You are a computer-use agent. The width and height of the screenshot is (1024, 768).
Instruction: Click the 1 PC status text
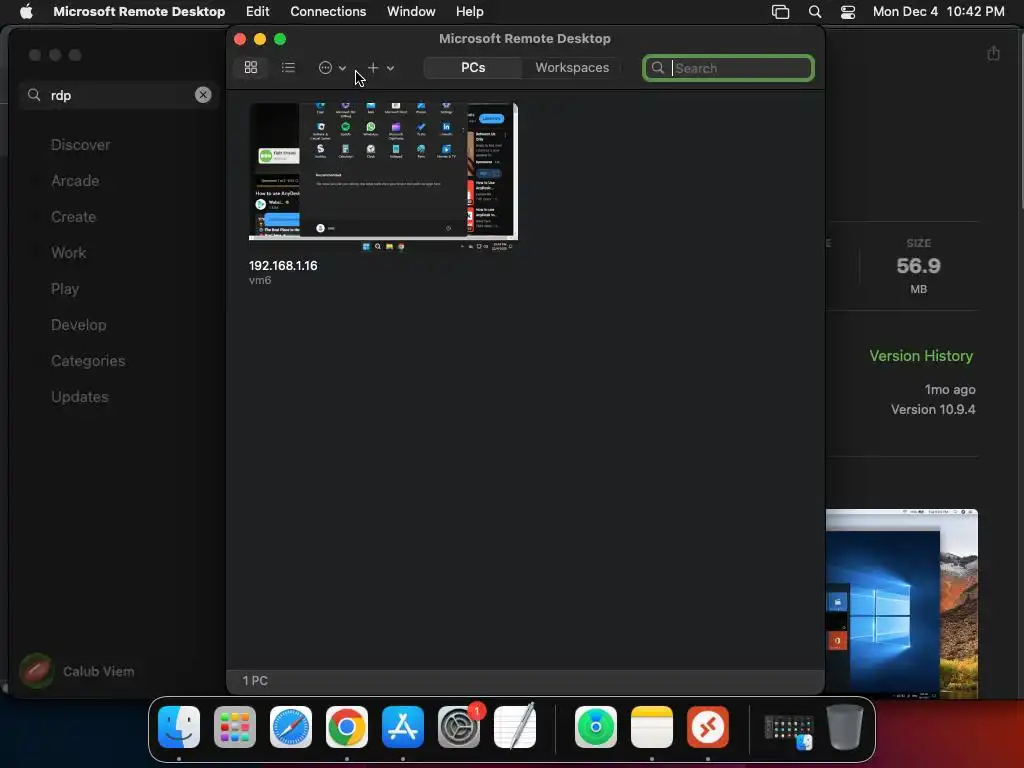(x=255, y=680)
